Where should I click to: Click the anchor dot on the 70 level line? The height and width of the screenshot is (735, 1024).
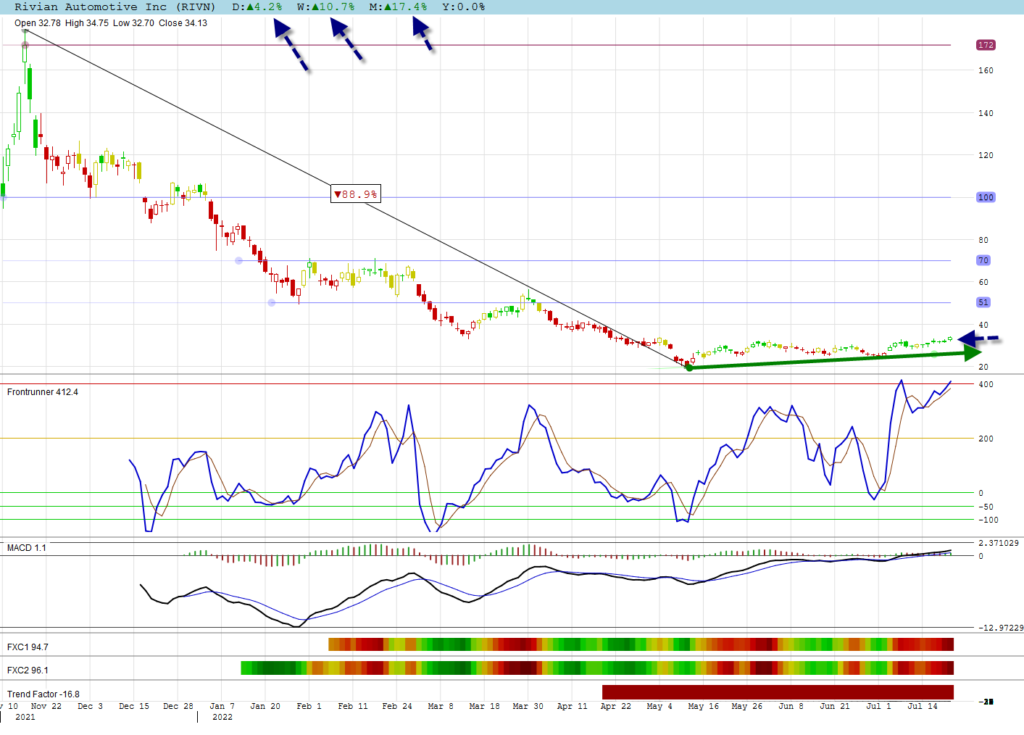(239, 261)
